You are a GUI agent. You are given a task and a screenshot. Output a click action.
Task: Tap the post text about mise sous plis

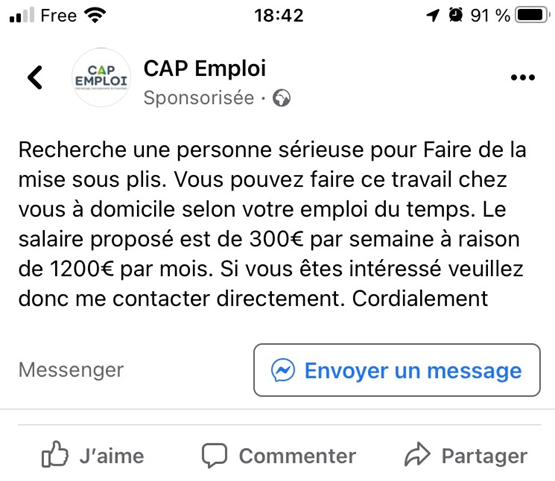(272, 224)
